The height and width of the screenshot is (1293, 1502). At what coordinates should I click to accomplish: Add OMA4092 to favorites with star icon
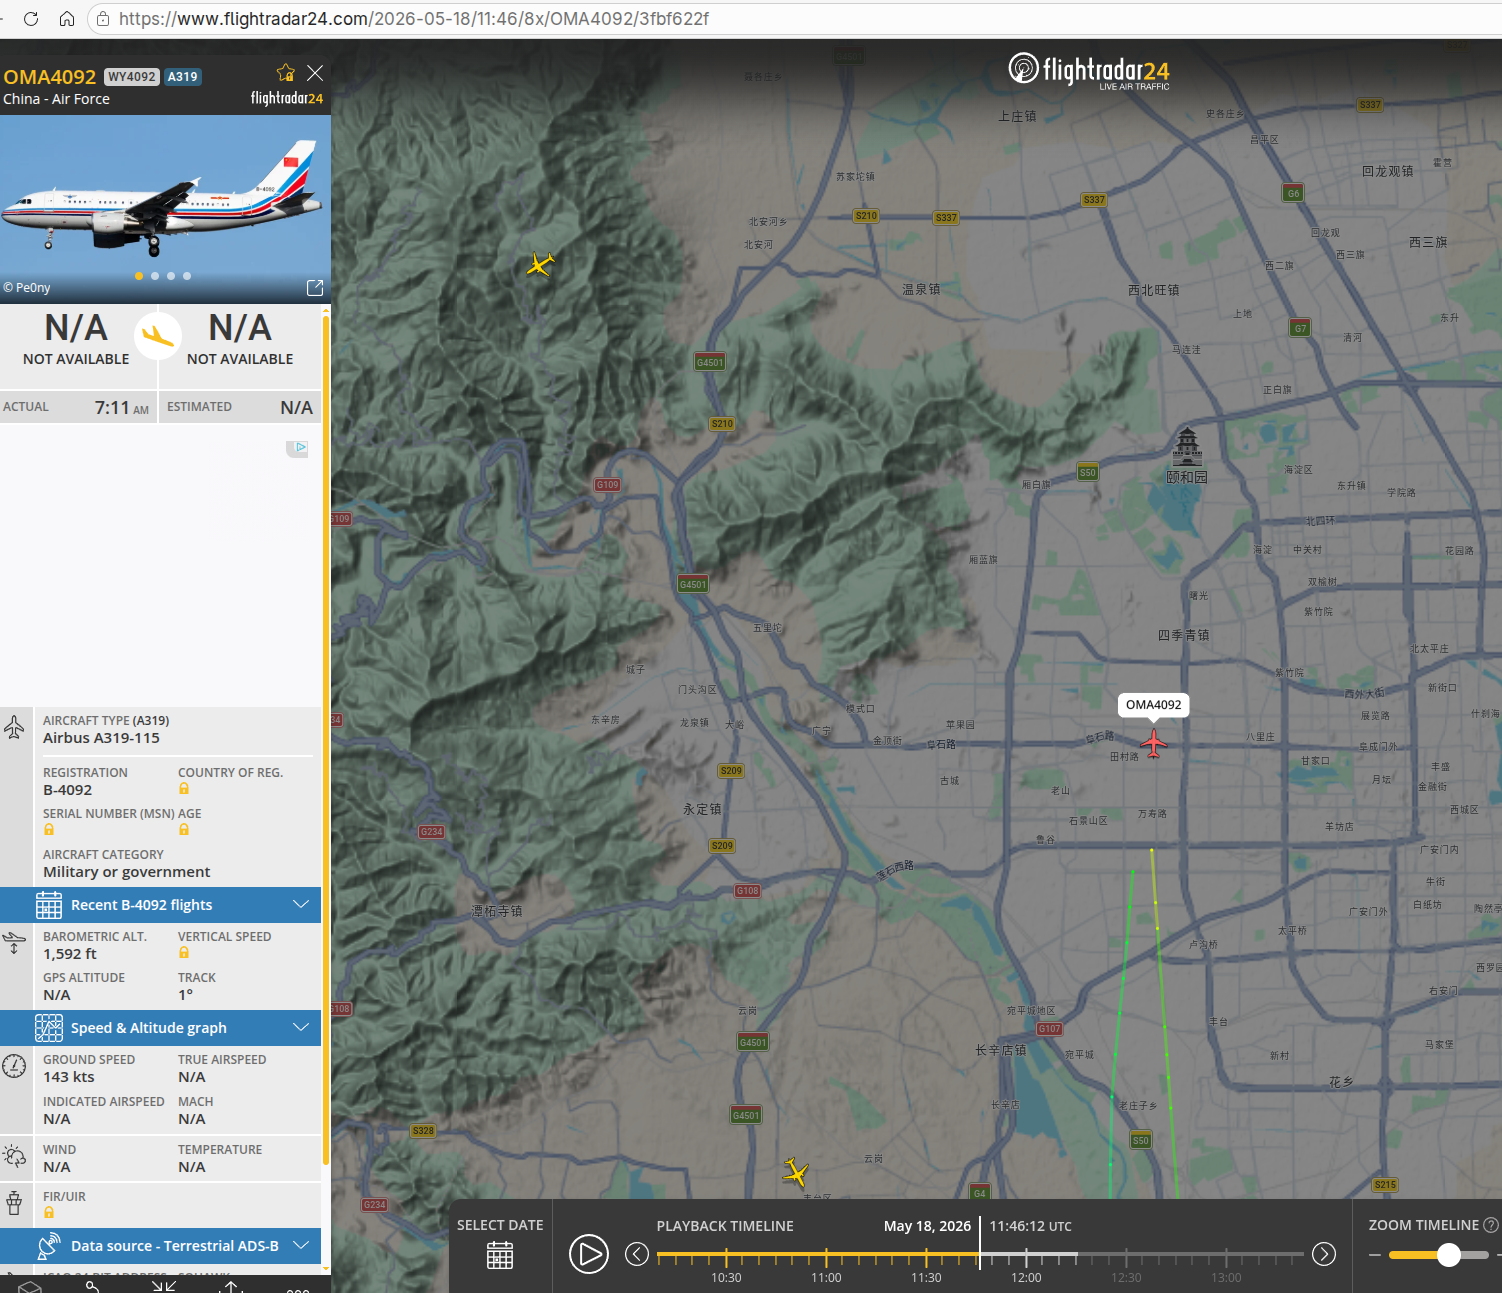click(x=285, y=73)
